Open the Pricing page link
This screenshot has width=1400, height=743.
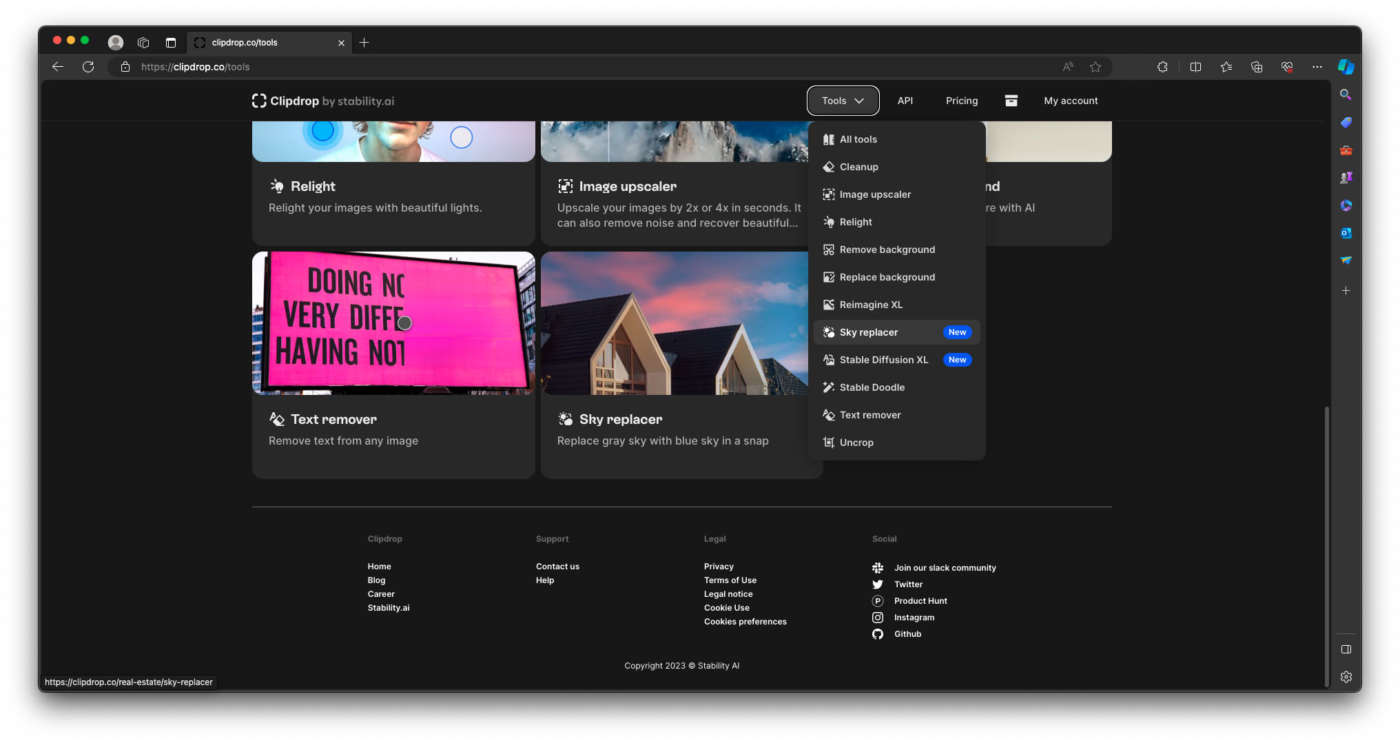pyautogui.click(x=961, y=101)
